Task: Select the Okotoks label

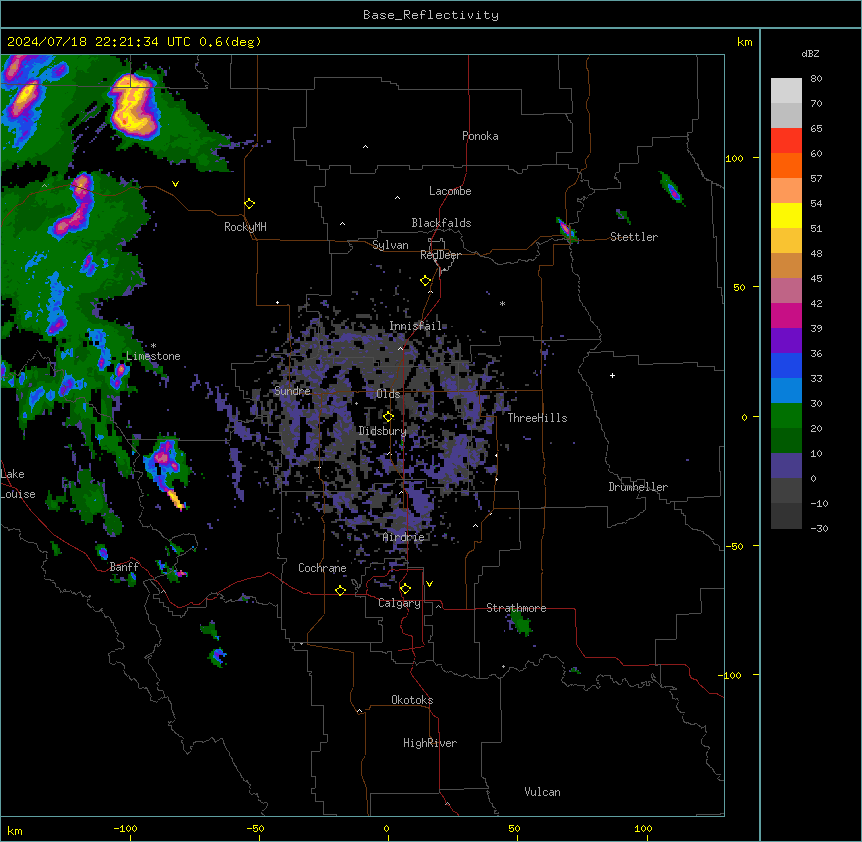Action: 412,700
